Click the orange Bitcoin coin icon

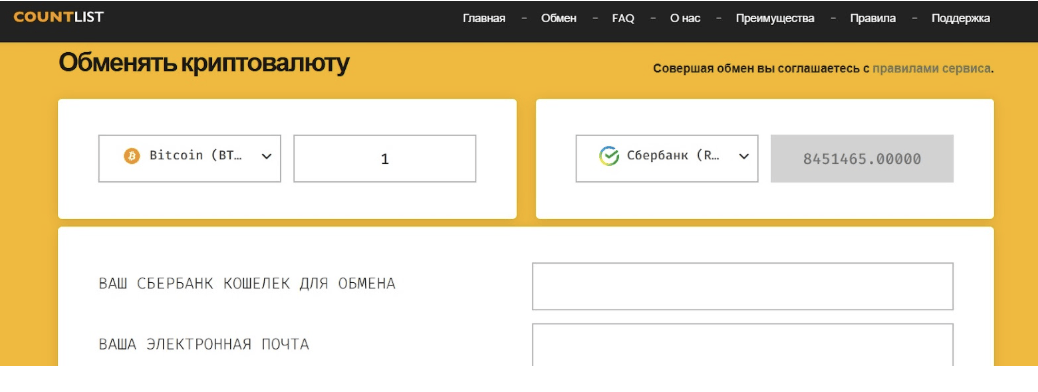(x=132, y=156)
